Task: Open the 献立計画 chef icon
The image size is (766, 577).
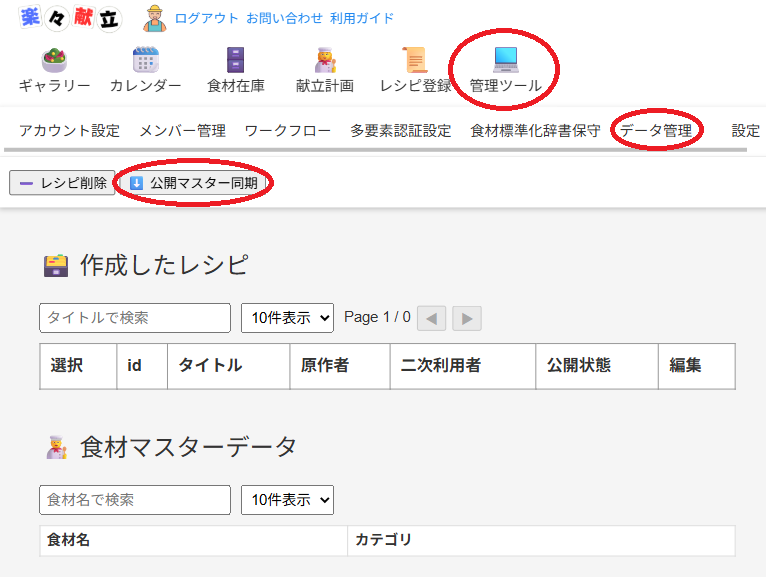Action: coord(325,60)
